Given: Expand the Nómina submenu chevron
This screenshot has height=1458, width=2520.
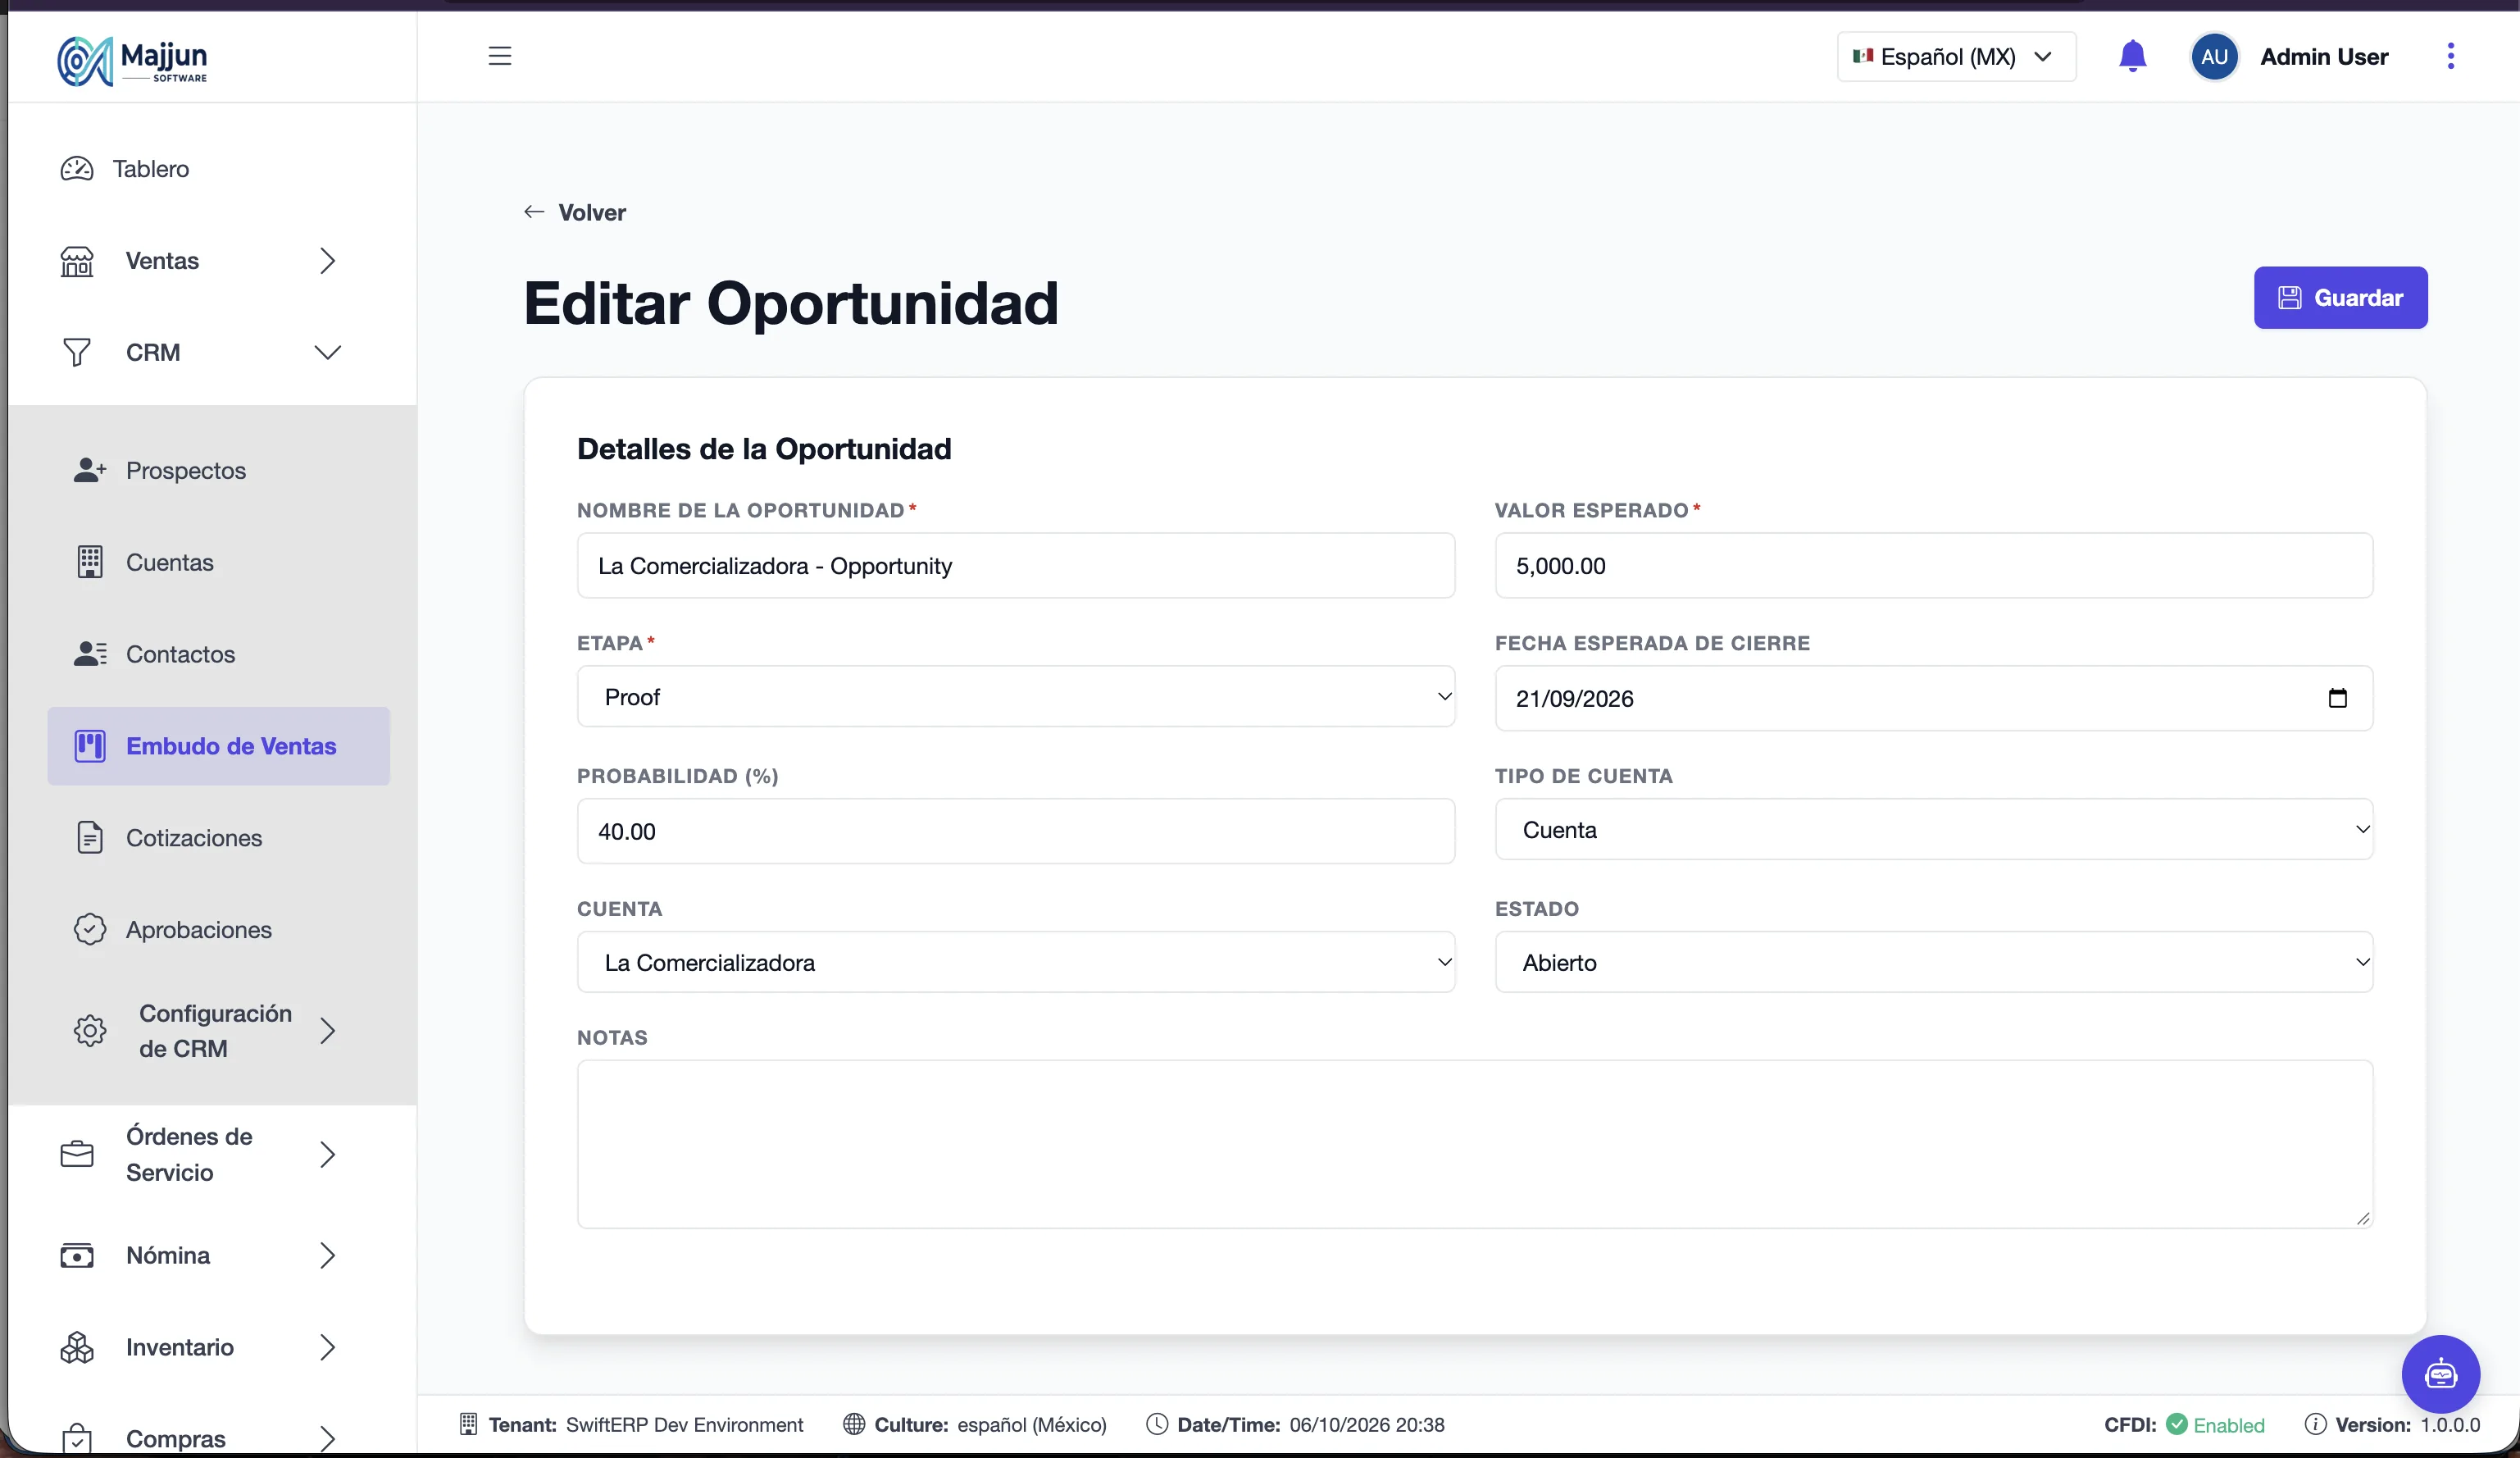Looking at the screenshot, I should point(327,1256).
